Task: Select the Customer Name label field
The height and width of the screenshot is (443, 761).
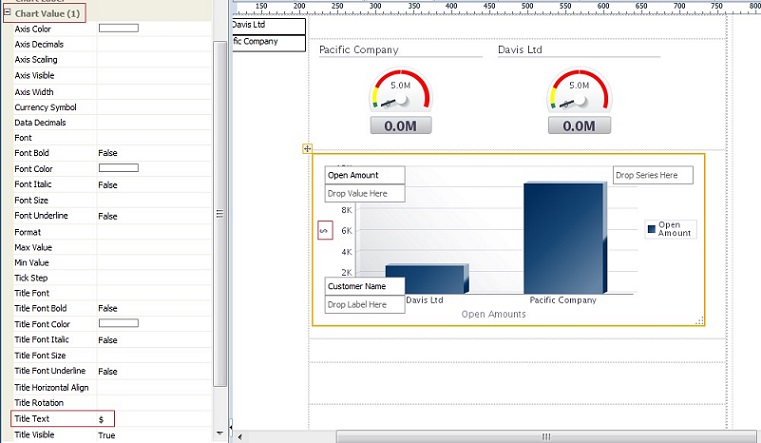Action: (364, 286)
